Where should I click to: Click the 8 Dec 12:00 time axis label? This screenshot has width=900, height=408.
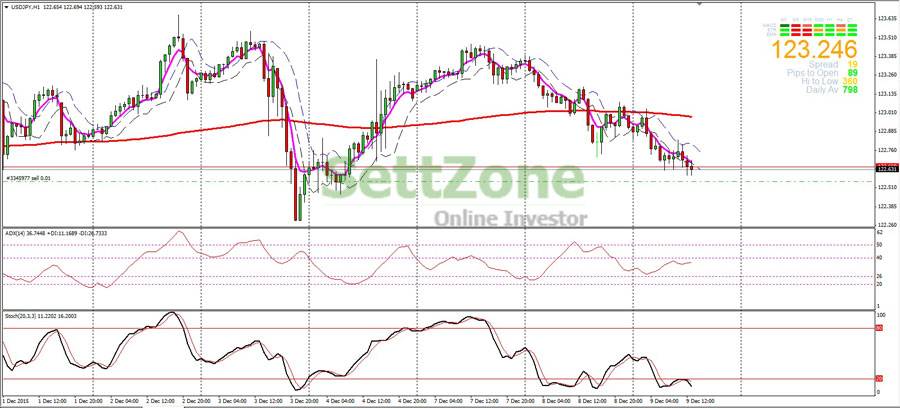593,401
